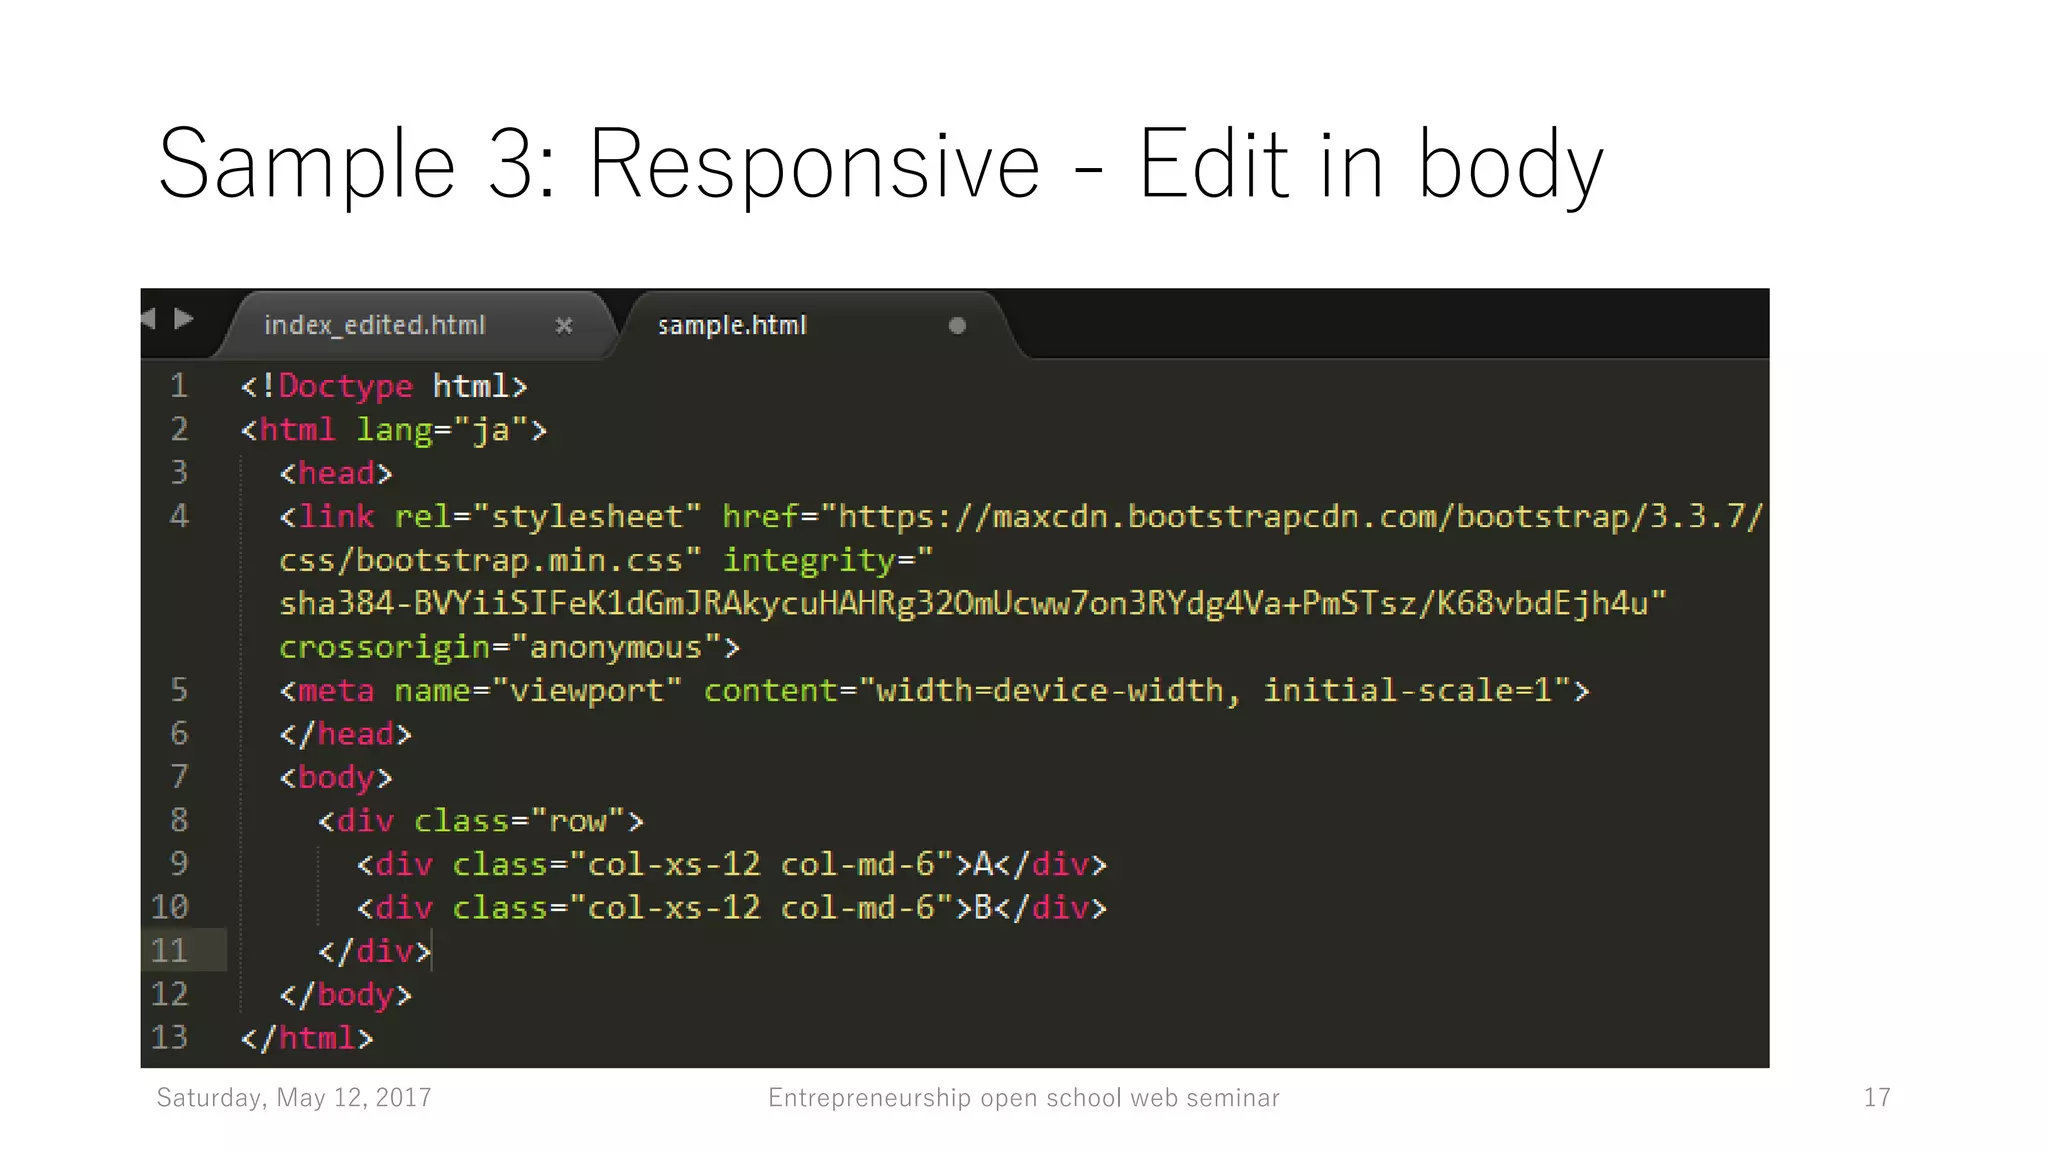This screenshot has height=1152, width=2048.
Task: Select the sample.html tab
Action: point(732,325)
